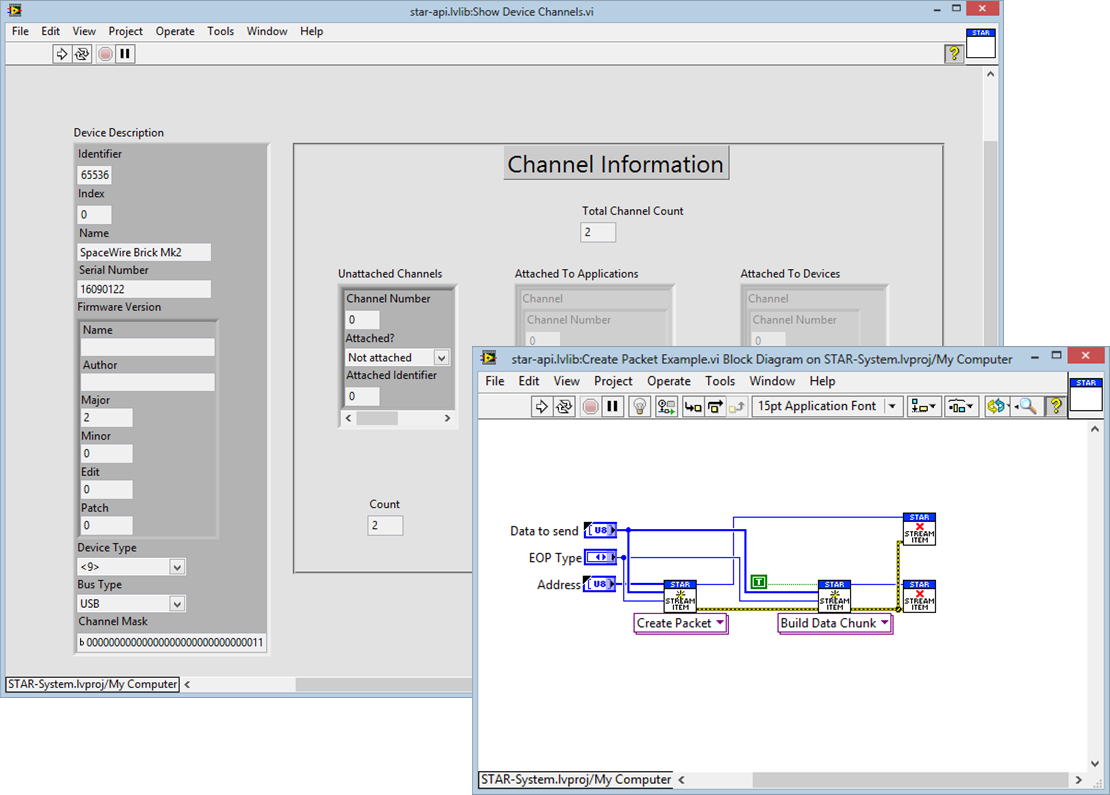Click the Count field below Unattached Channels
Viewport: 1110px width, 795px height.
point(385,525)
